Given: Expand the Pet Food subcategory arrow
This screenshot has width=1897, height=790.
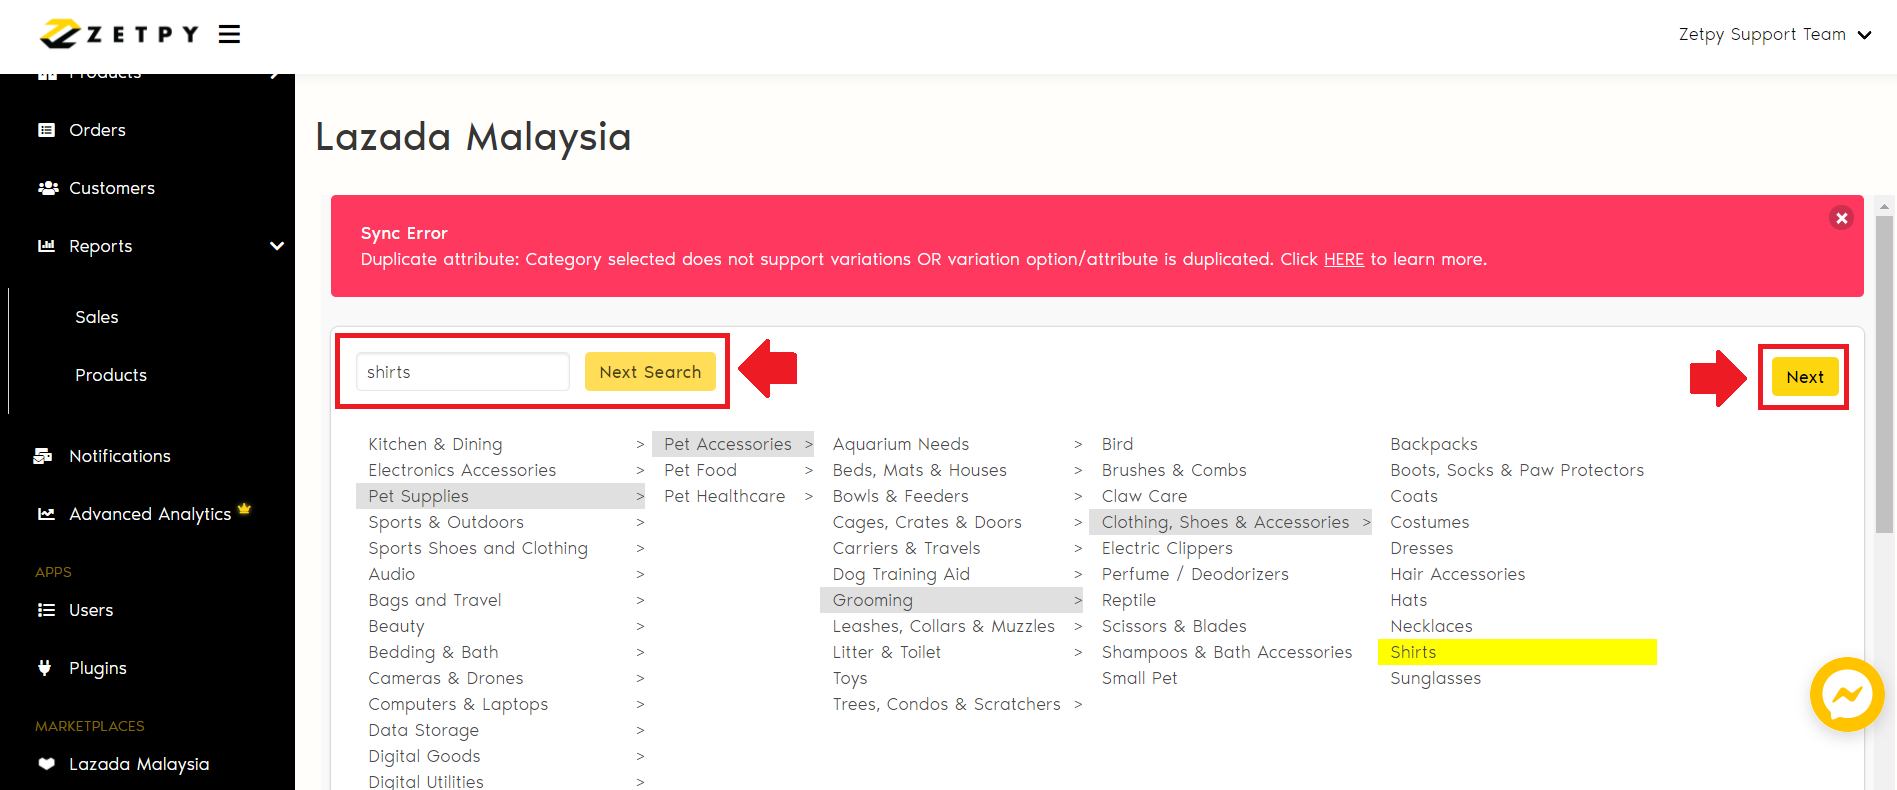Looking at the screenshot, I should click(x=809, y=470).
